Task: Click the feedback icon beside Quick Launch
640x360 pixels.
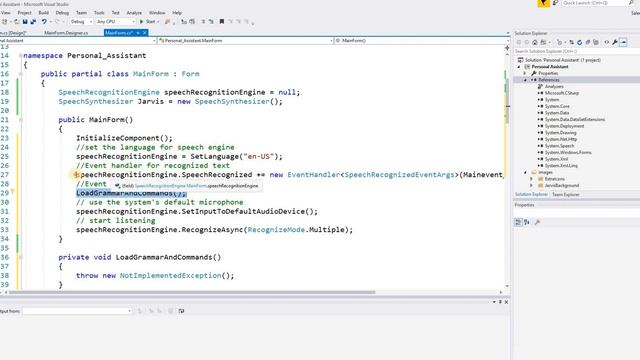Action: [x=555, y=3]
